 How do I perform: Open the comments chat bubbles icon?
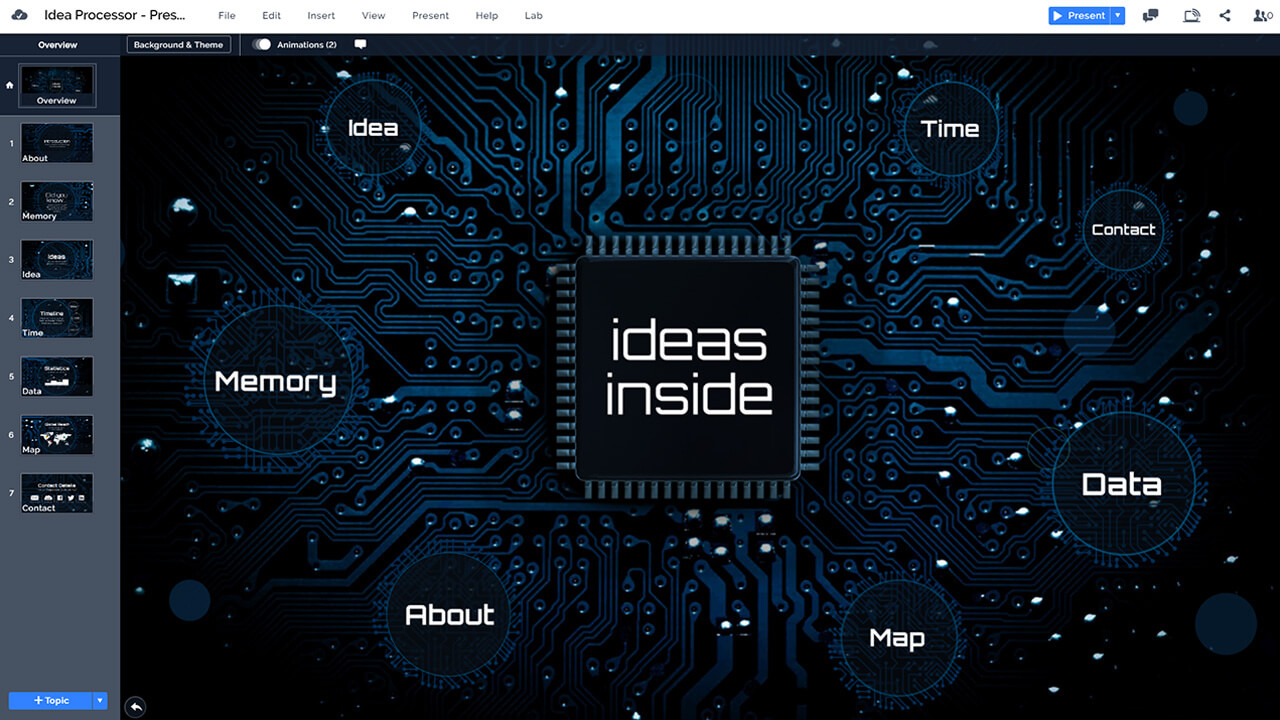click(1151, 16)
